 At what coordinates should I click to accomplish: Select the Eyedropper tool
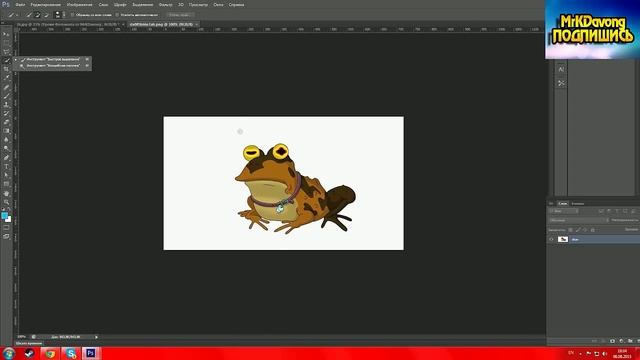tap(6, 78)
